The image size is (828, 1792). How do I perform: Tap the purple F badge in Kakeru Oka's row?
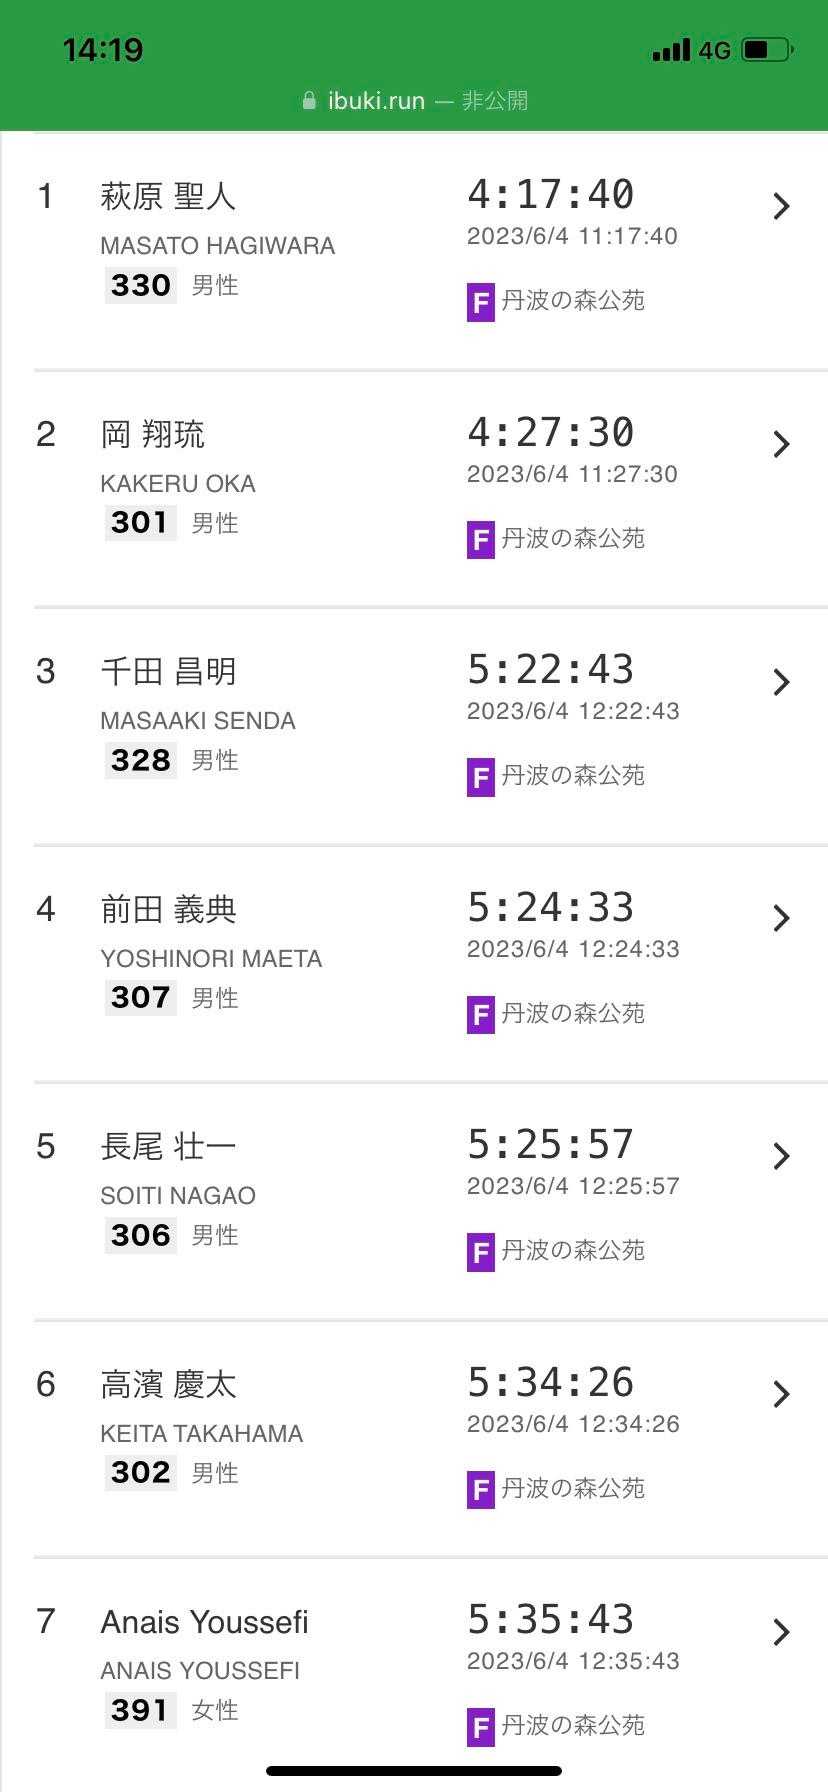(480, 540)
